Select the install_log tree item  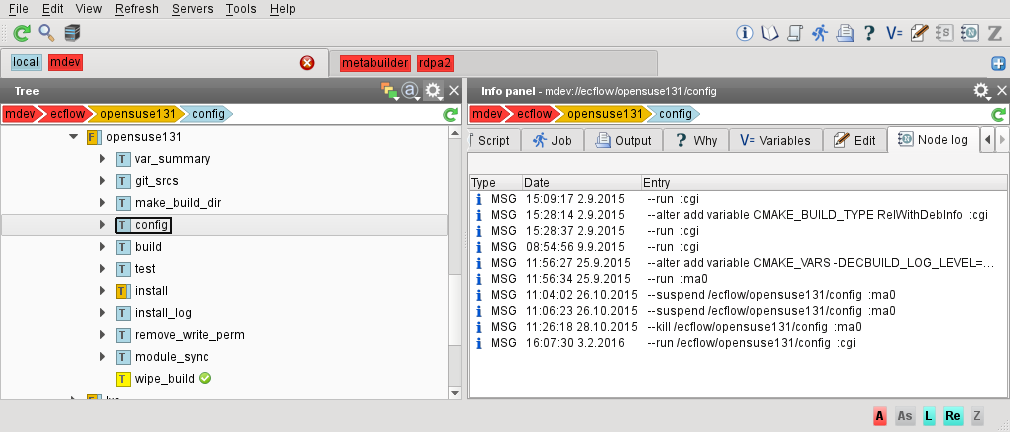[x=163, y=313]
